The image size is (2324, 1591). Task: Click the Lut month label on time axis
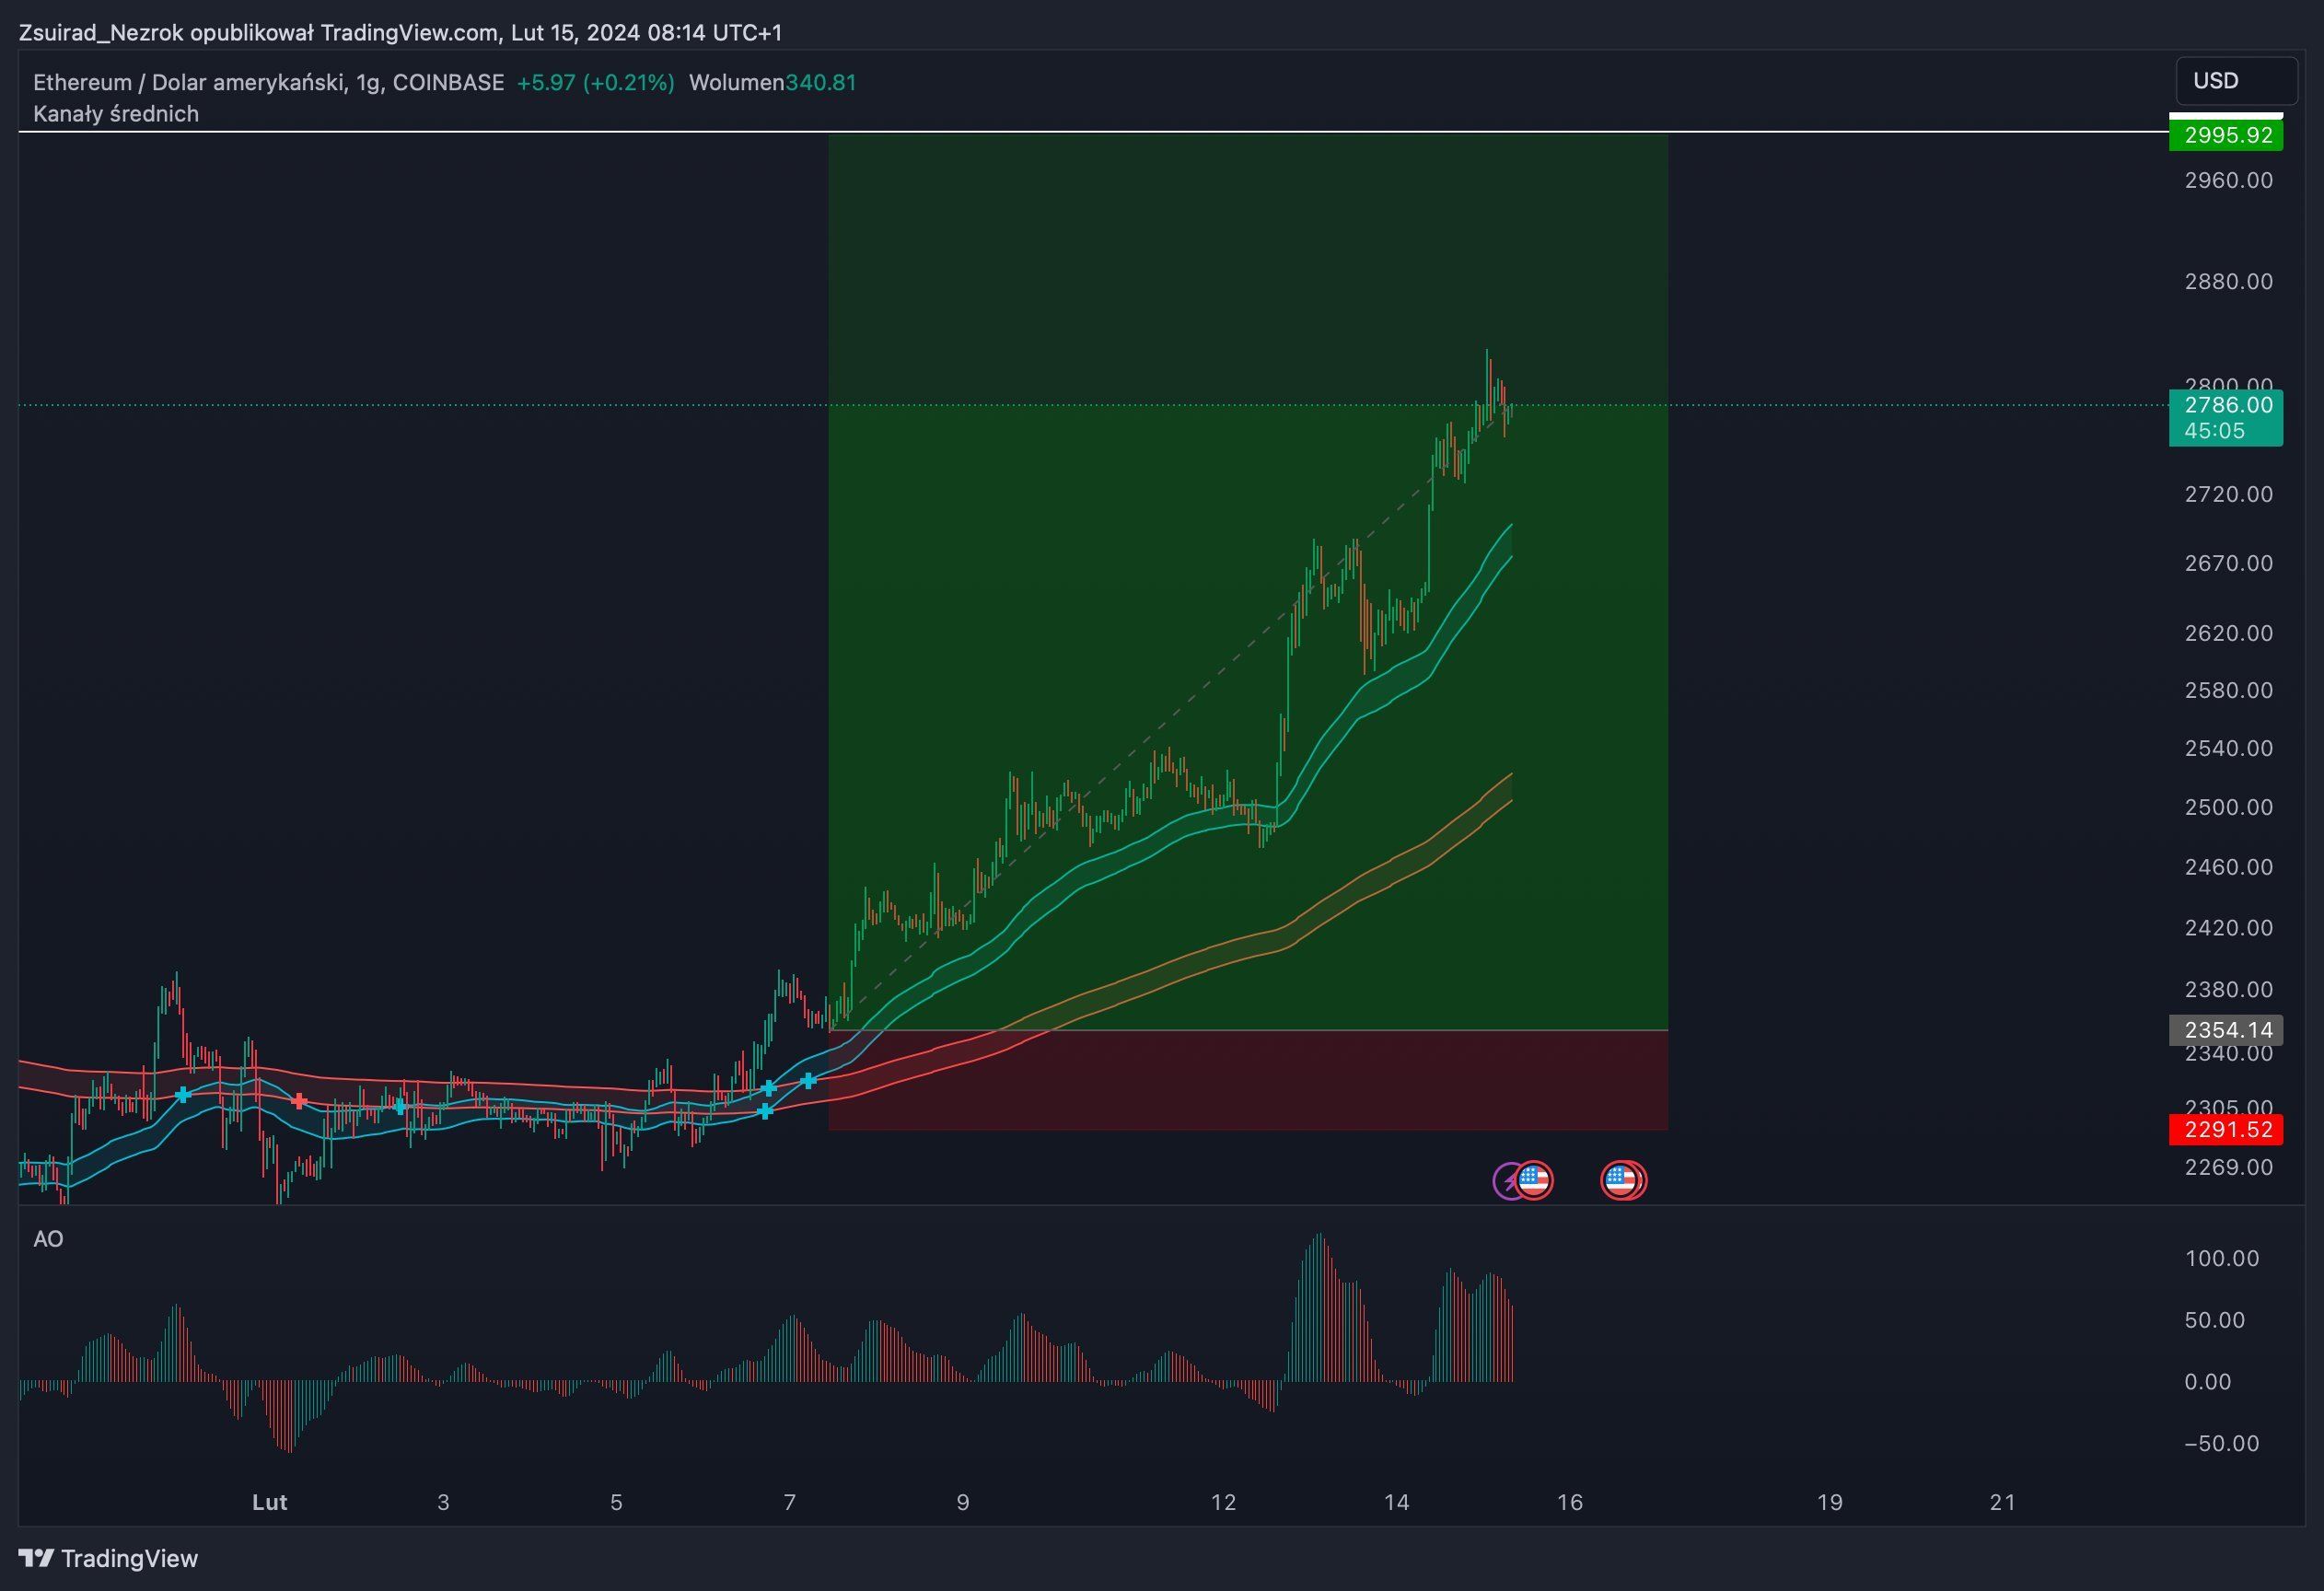(x=270, y=1502)
